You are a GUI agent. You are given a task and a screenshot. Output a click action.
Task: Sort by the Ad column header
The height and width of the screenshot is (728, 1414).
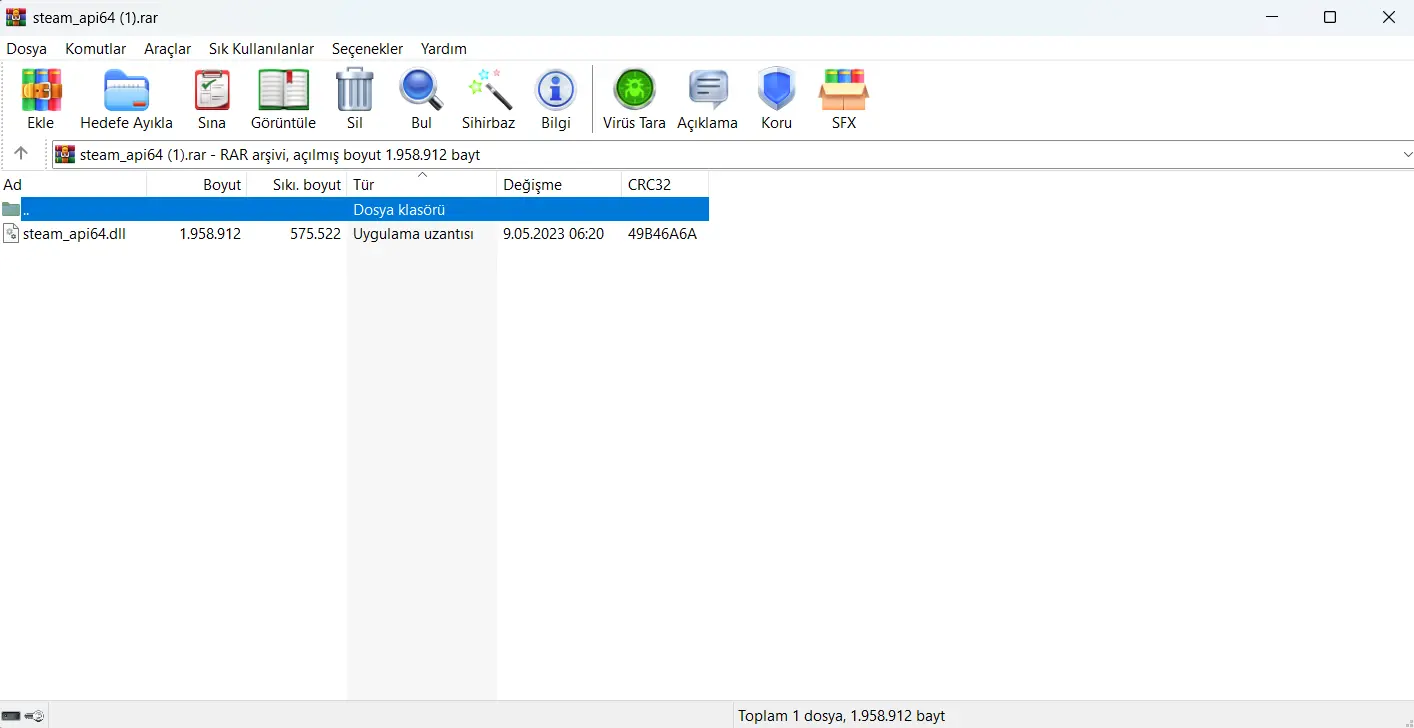[73, 185]
